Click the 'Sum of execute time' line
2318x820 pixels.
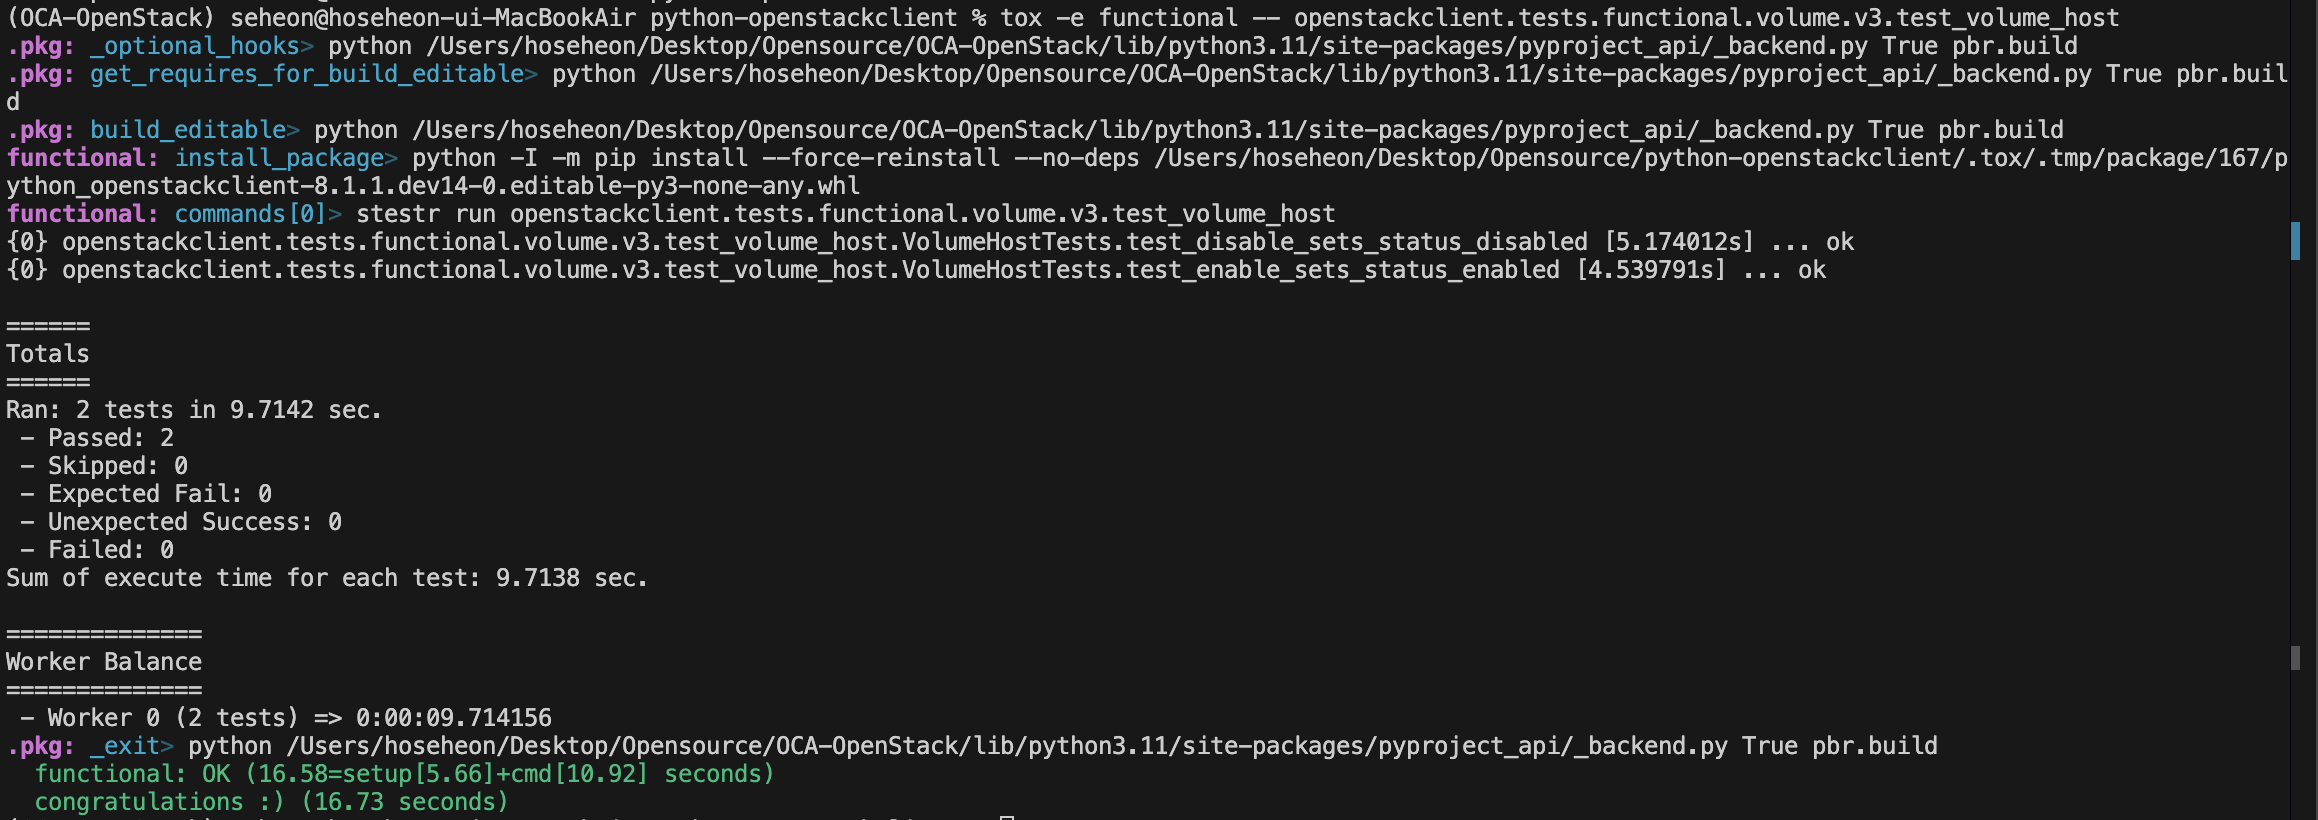[x=327, y=578]
